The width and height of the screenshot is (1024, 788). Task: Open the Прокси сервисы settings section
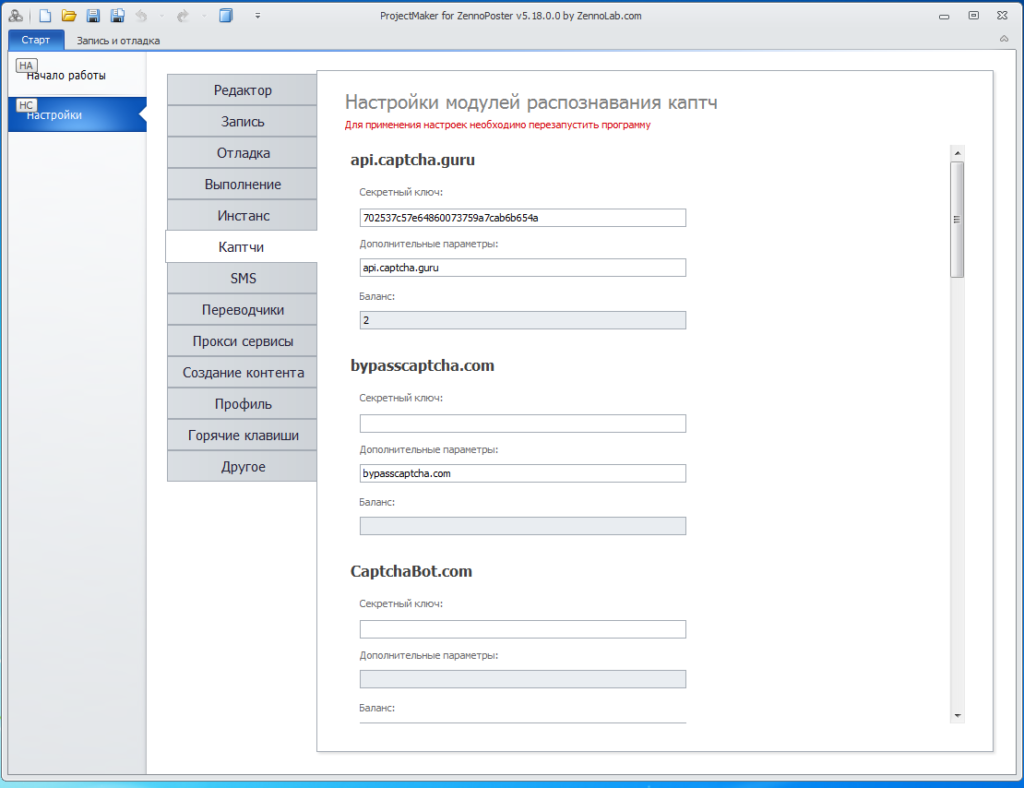[x=242, y=341]
